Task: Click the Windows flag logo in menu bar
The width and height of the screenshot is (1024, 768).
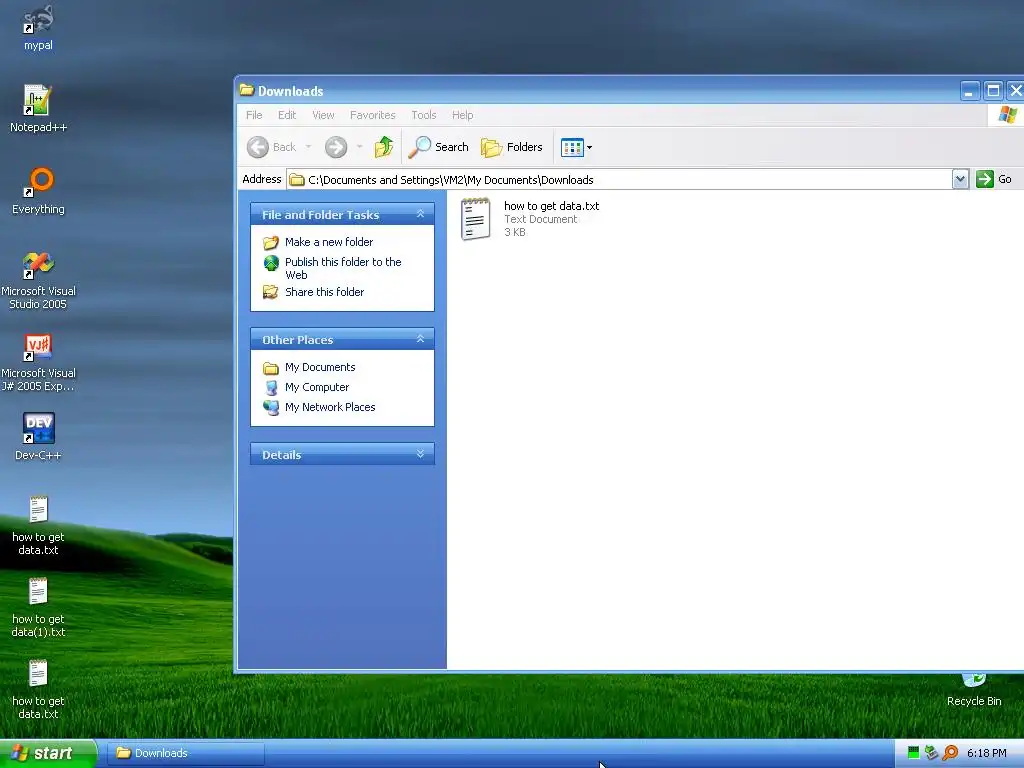Action: [x=1006, y=115]
